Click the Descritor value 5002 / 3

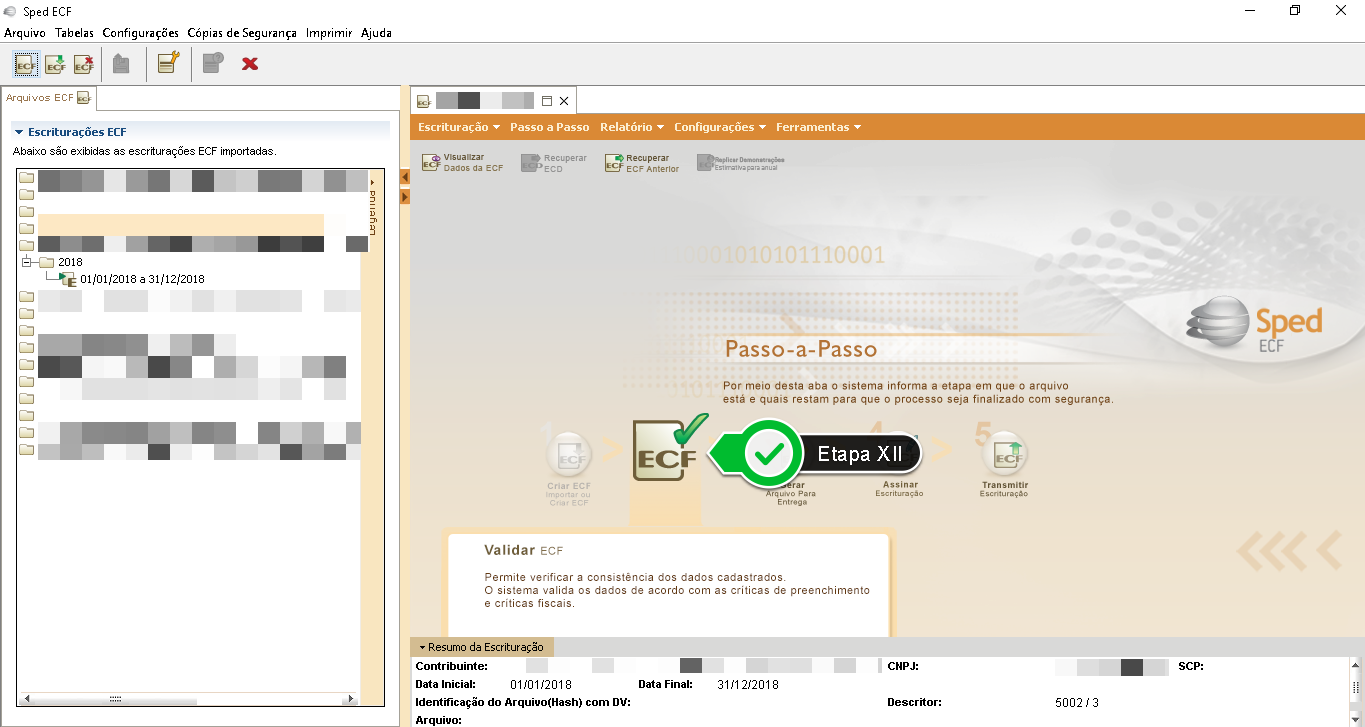(1077, 703)
